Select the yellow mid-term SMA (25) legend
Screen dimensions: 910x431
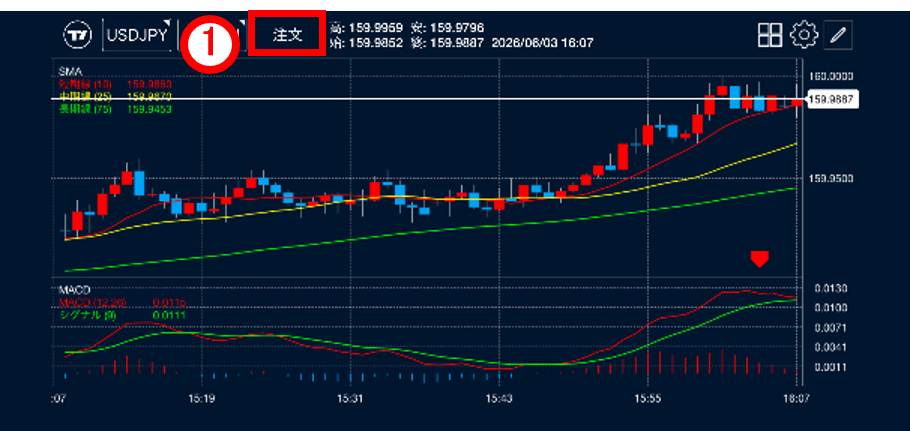click(x=115, y=96)
